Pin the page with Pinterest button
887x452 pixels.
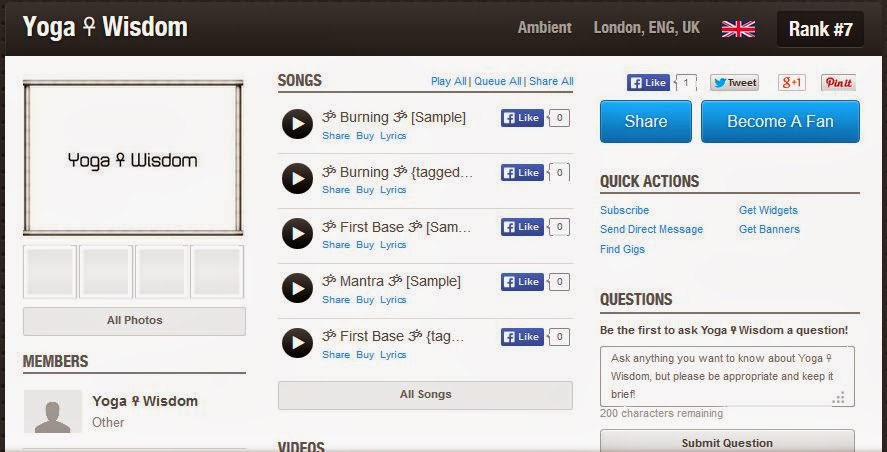click(838, 83)
